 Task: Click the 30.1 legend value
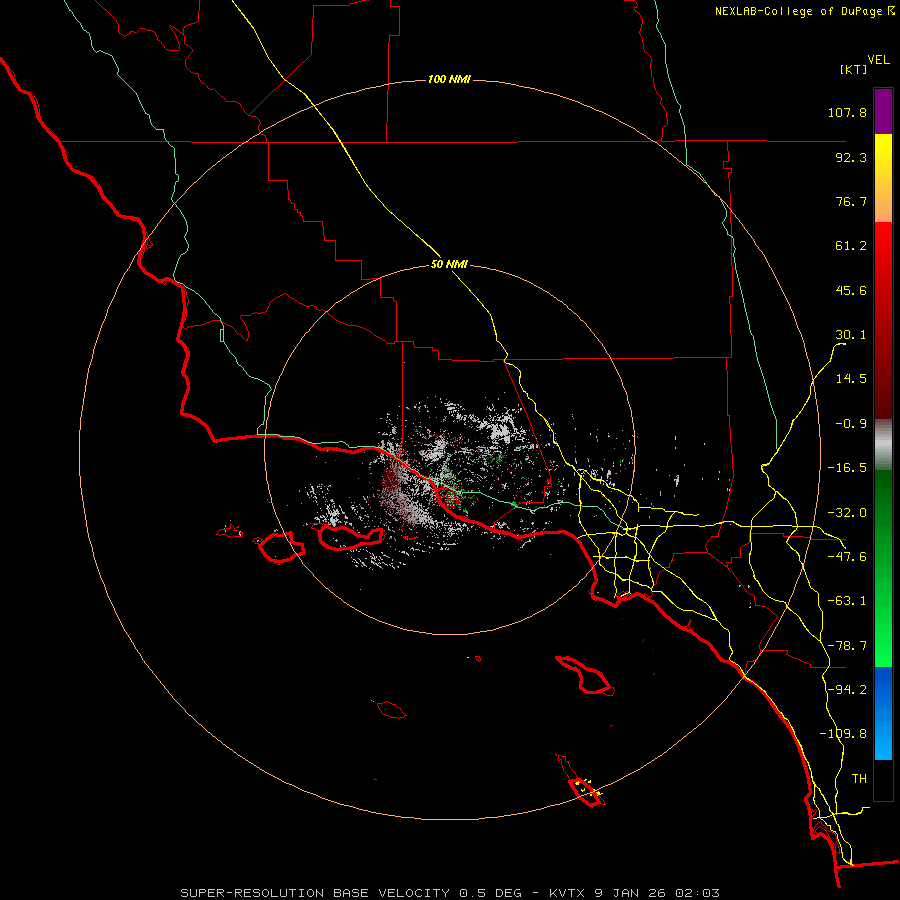[x=851, y=335]
